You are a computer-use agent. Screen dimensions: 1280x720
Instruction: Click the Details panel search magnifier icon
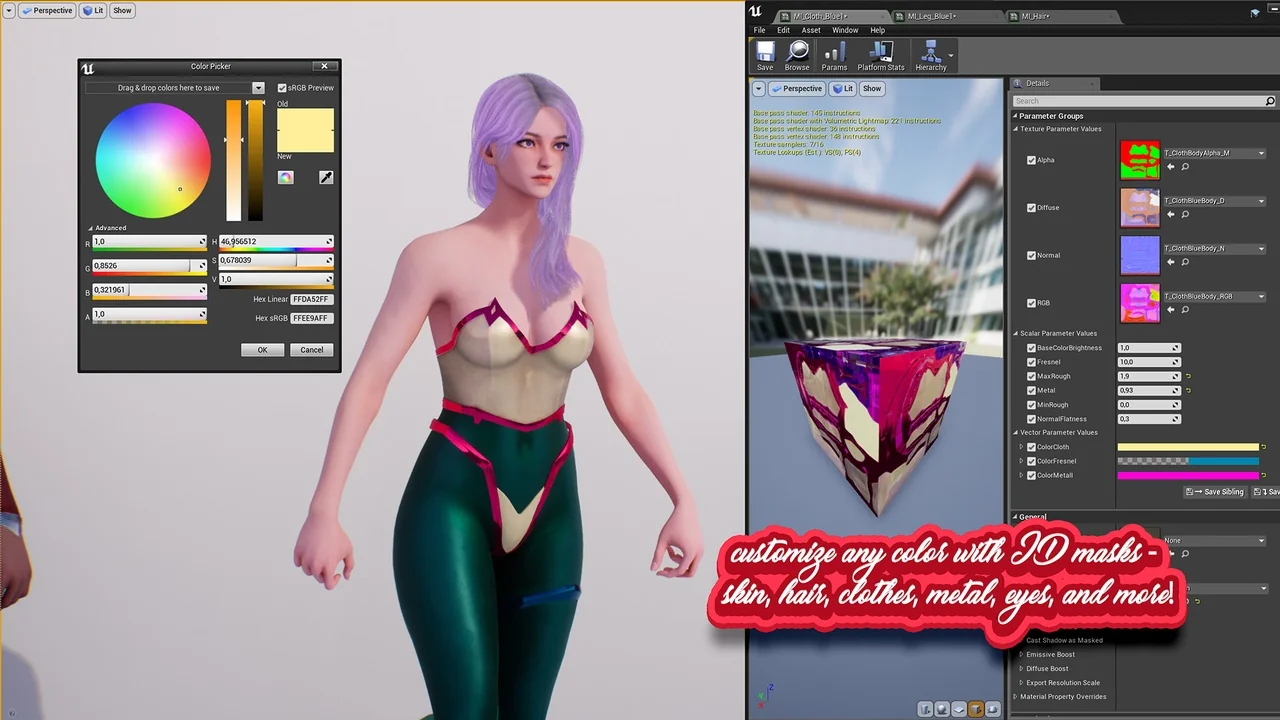click(1269, 101)
